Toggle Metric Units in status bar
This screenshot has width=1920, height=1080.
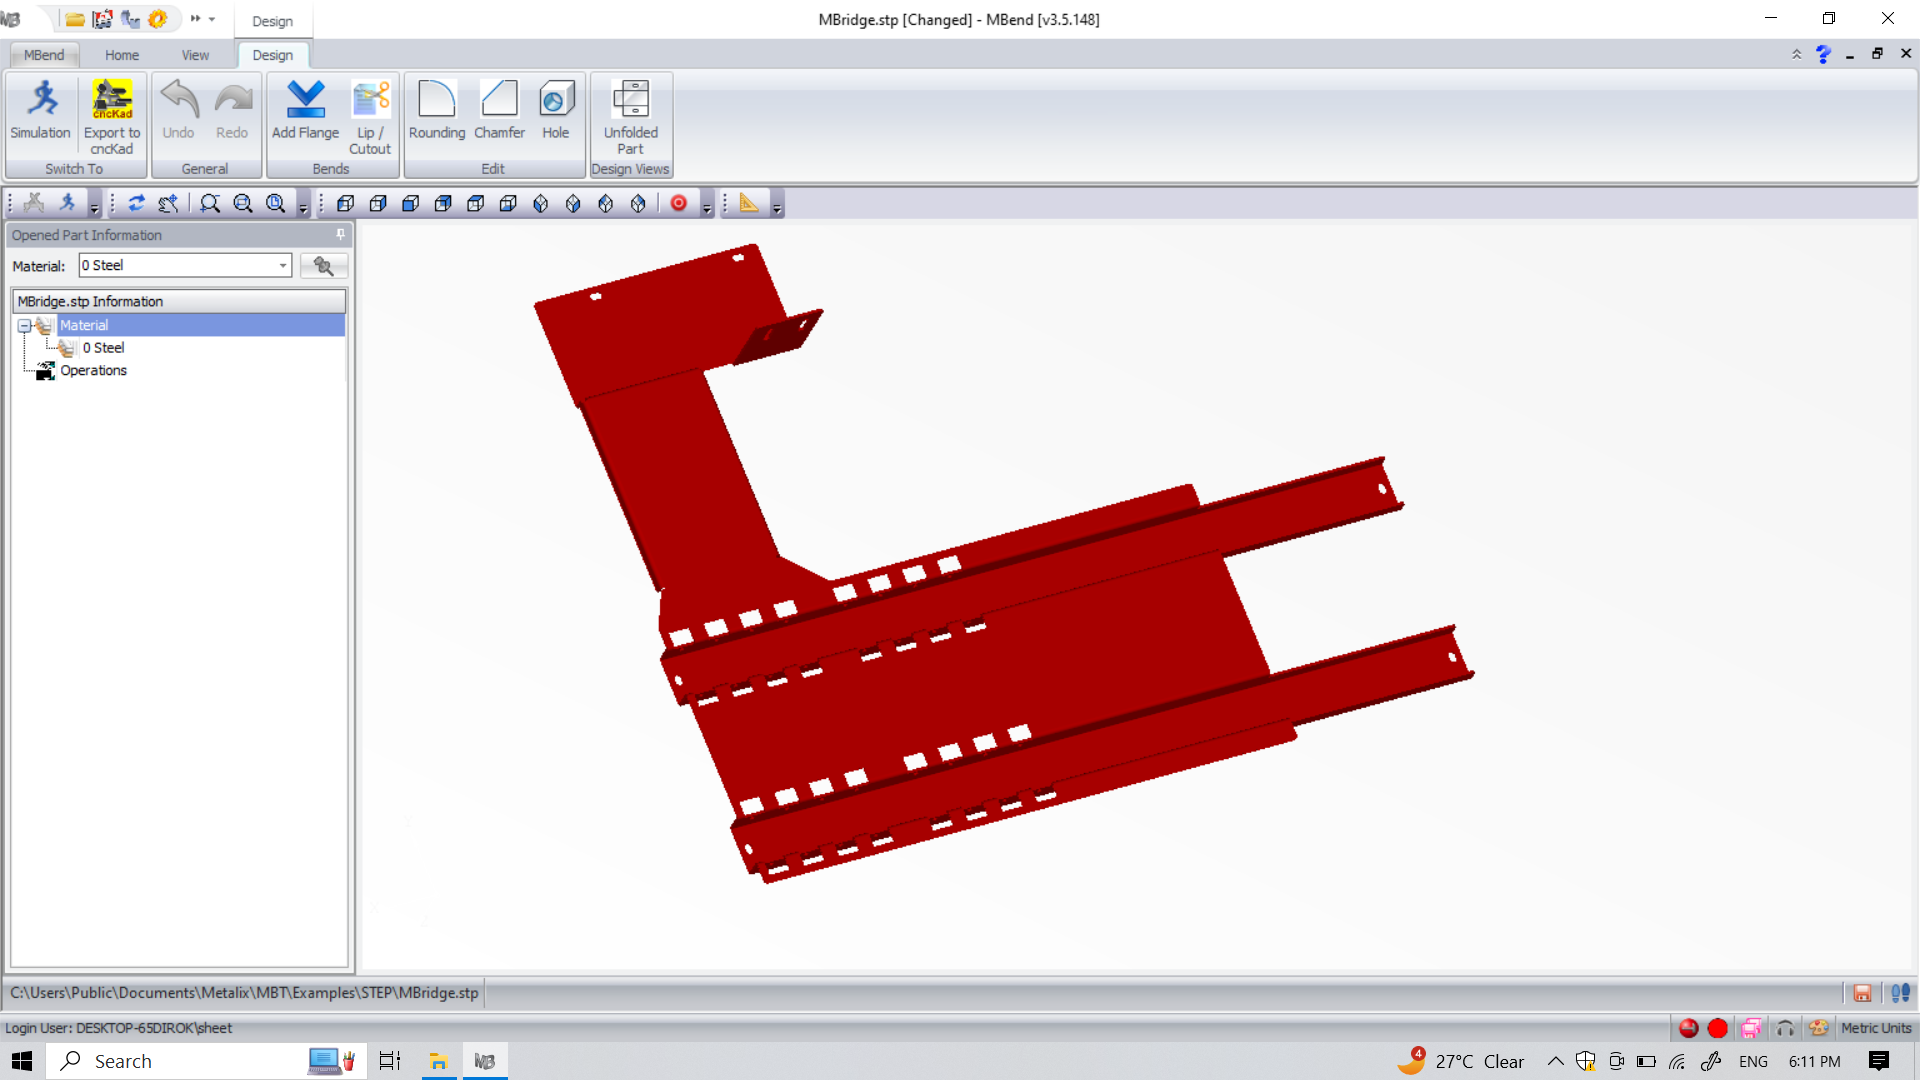click(x=1875, y=1028)
